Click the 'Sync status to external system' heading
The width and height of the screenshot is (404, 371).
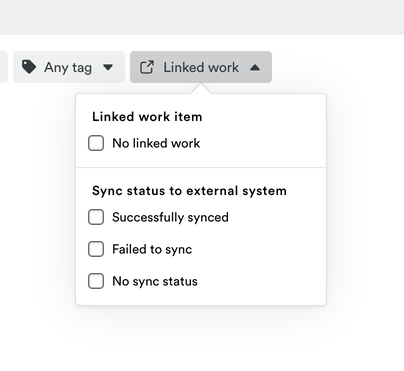(x=189, y=191)
